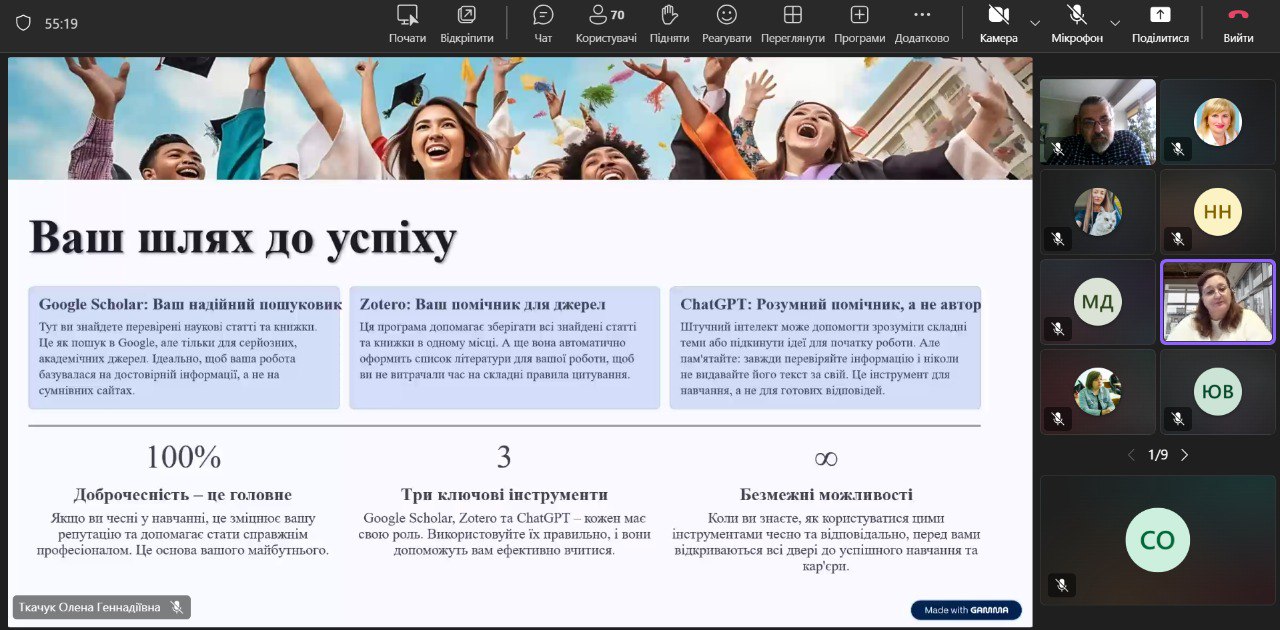Image resolution: width=1280 pixels, height=630 pixels.
Task: Go to next participants page
Action: (x=1185, y=455)
